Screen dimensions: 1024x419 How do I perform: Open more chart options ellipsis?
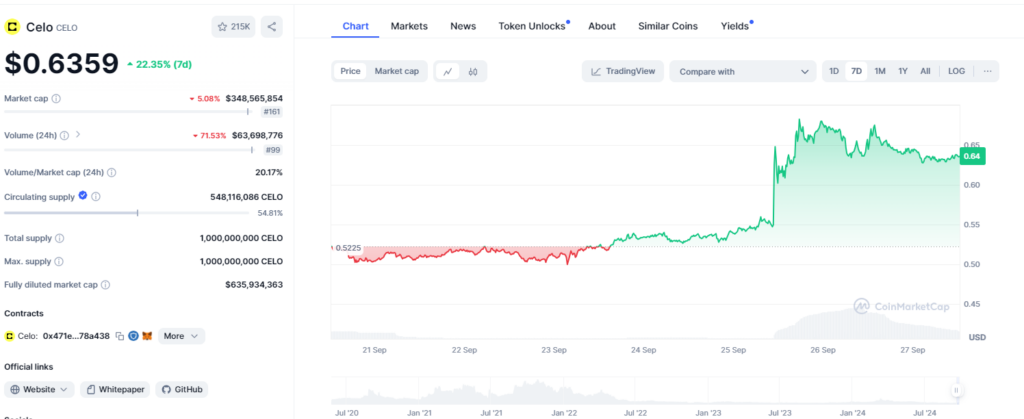(987, 71)
